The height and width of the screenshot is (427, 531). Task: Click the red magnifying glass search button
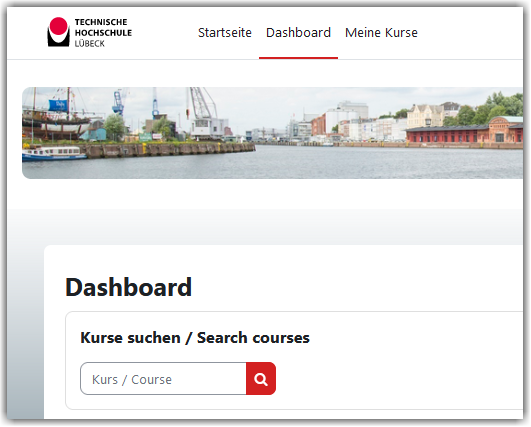[x=261, y=379]
